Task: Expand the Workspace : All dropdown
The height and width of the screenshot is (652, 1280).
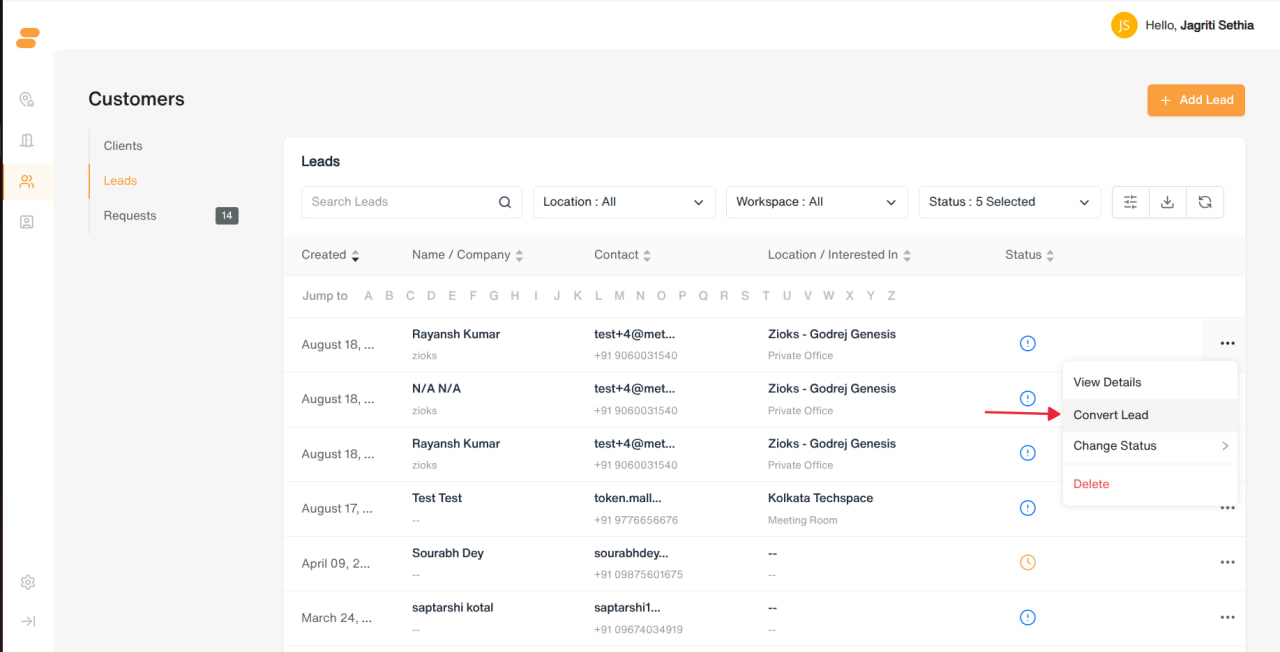Action: pyautogui.click(x=817, y=202)
